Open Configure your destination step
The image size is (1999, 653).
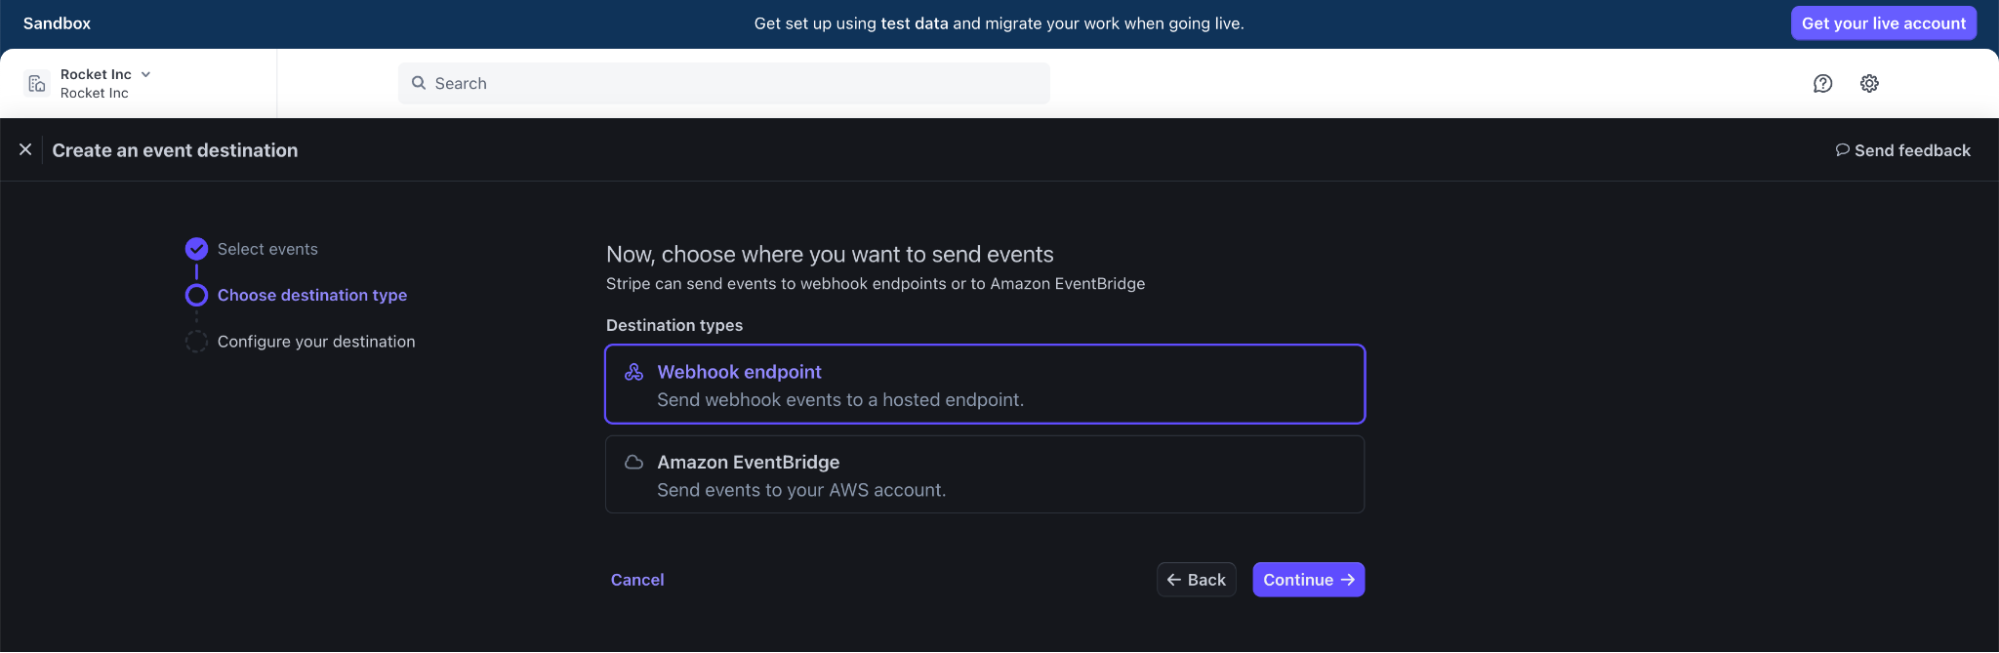316,342
